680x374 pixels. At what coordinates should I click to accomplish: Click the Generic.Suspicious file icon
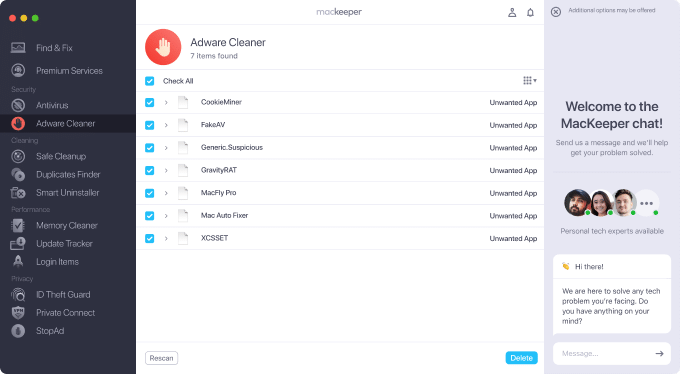pos(183,148)
